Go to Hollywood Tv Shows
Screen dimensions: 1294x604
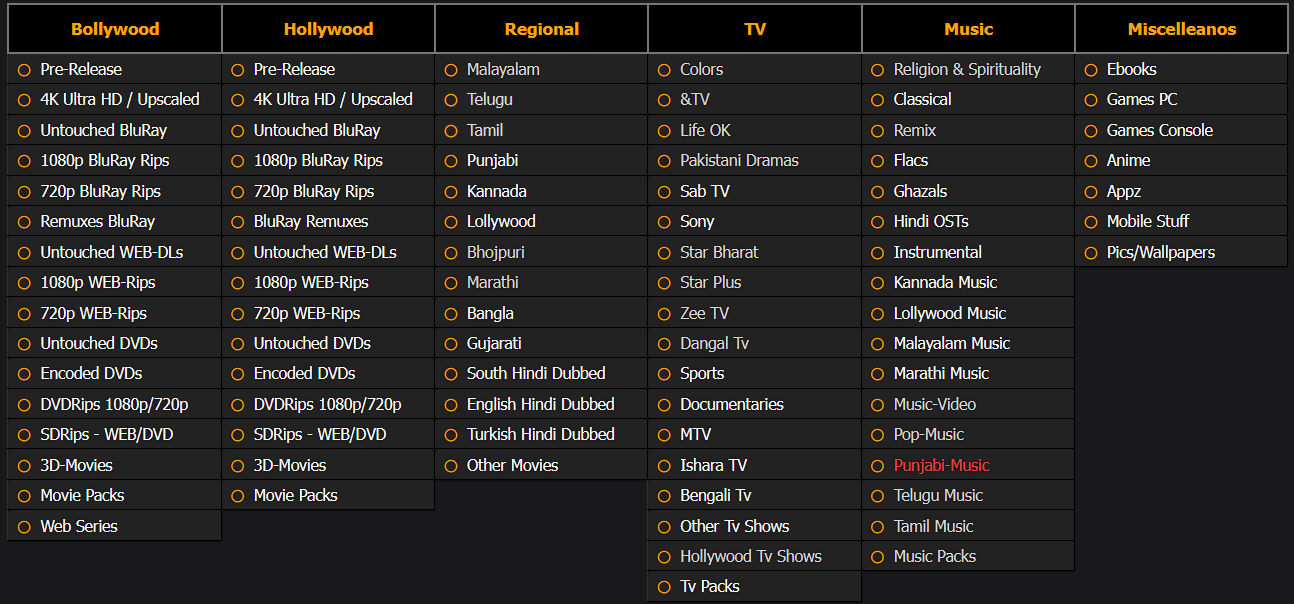(x=751, y=556)
